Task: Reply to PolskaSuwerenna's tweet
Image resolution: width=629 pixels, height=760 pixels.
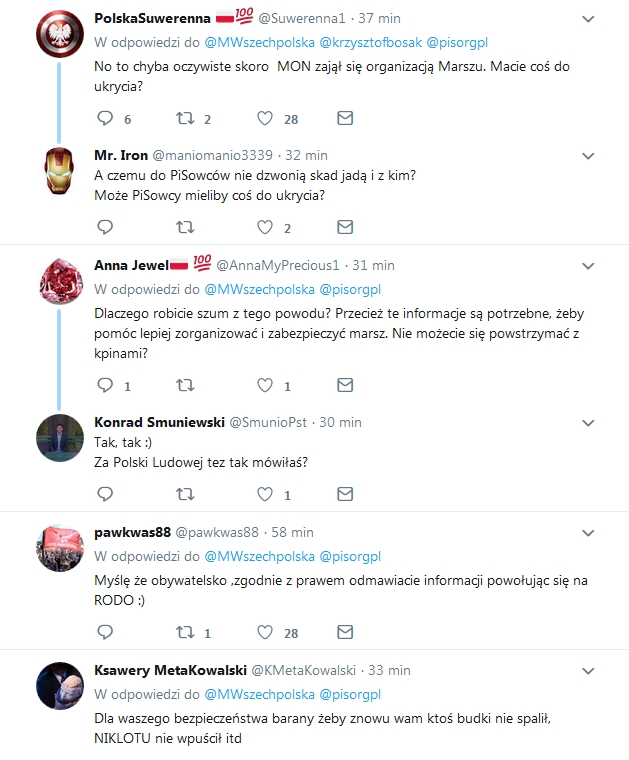Action: coord(105,118)
